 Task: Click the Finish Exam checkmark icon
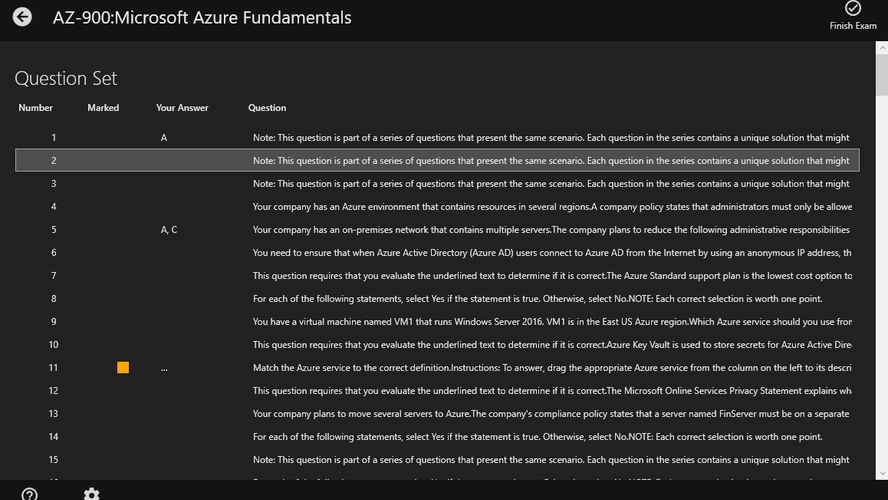[x=853, y=9]
